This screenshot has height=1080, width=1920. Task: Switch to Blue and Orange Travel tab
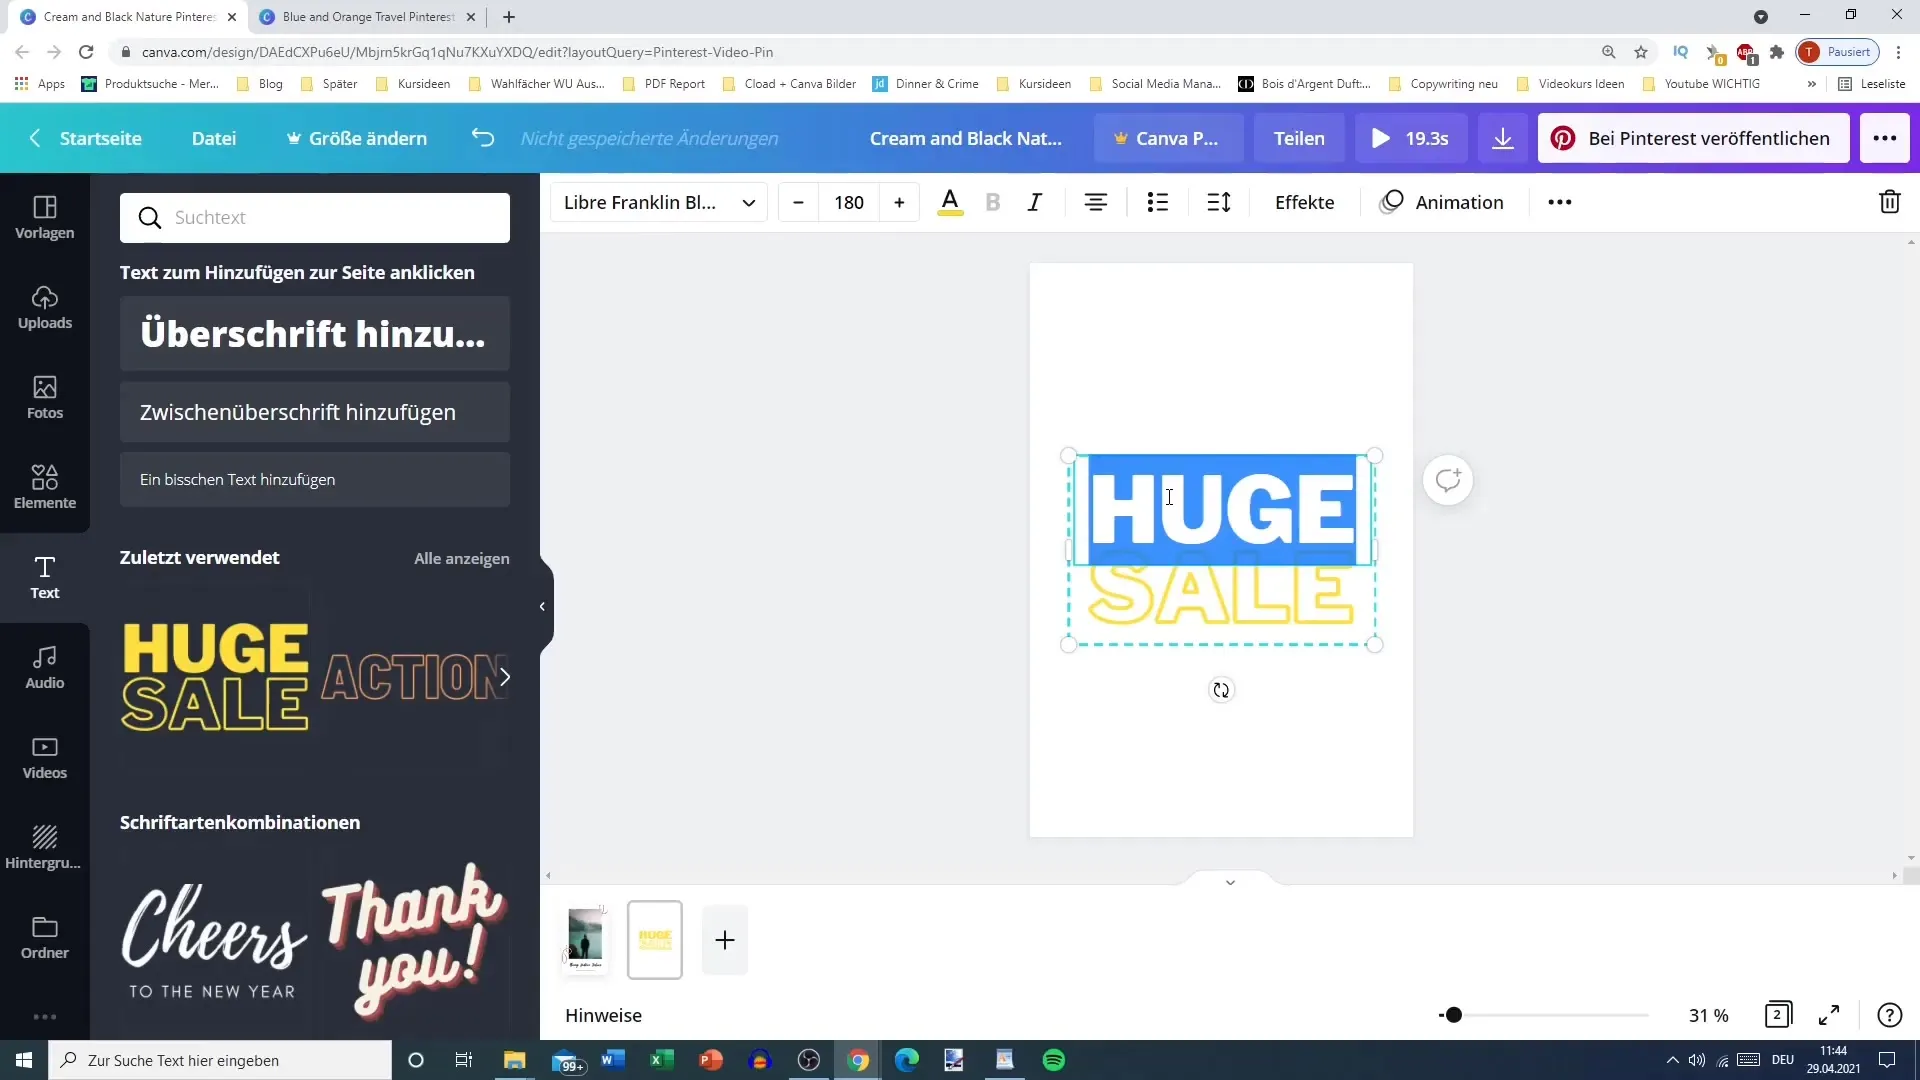[367, 17]
